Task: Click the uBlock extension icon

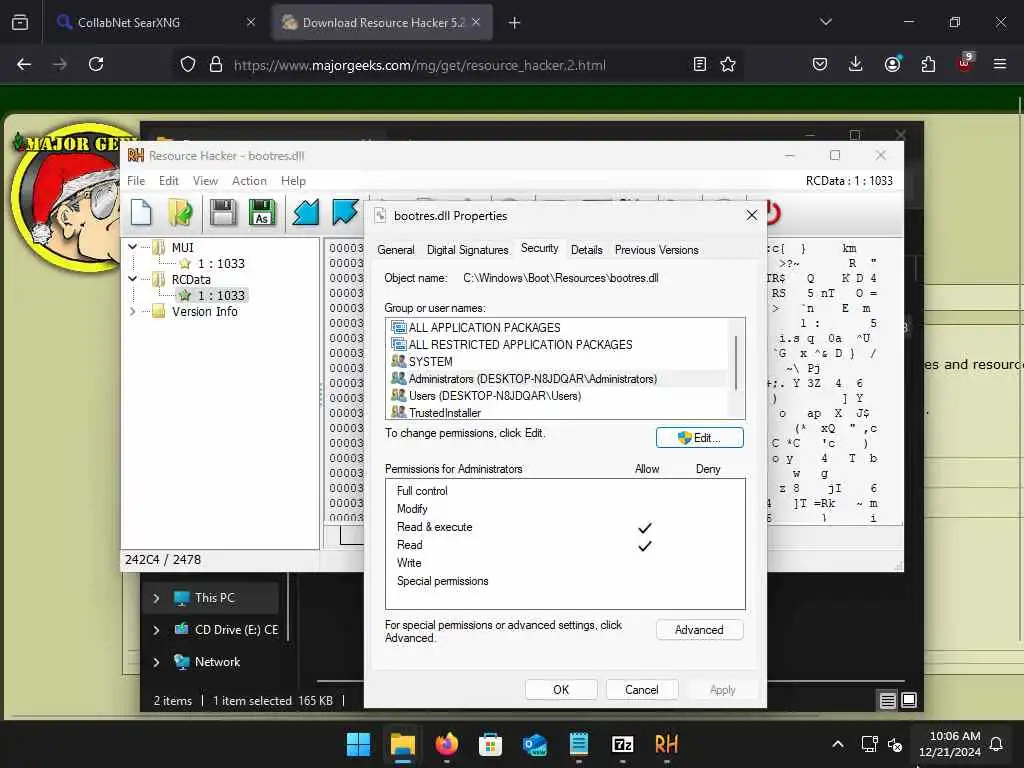Action: [965, 63]
